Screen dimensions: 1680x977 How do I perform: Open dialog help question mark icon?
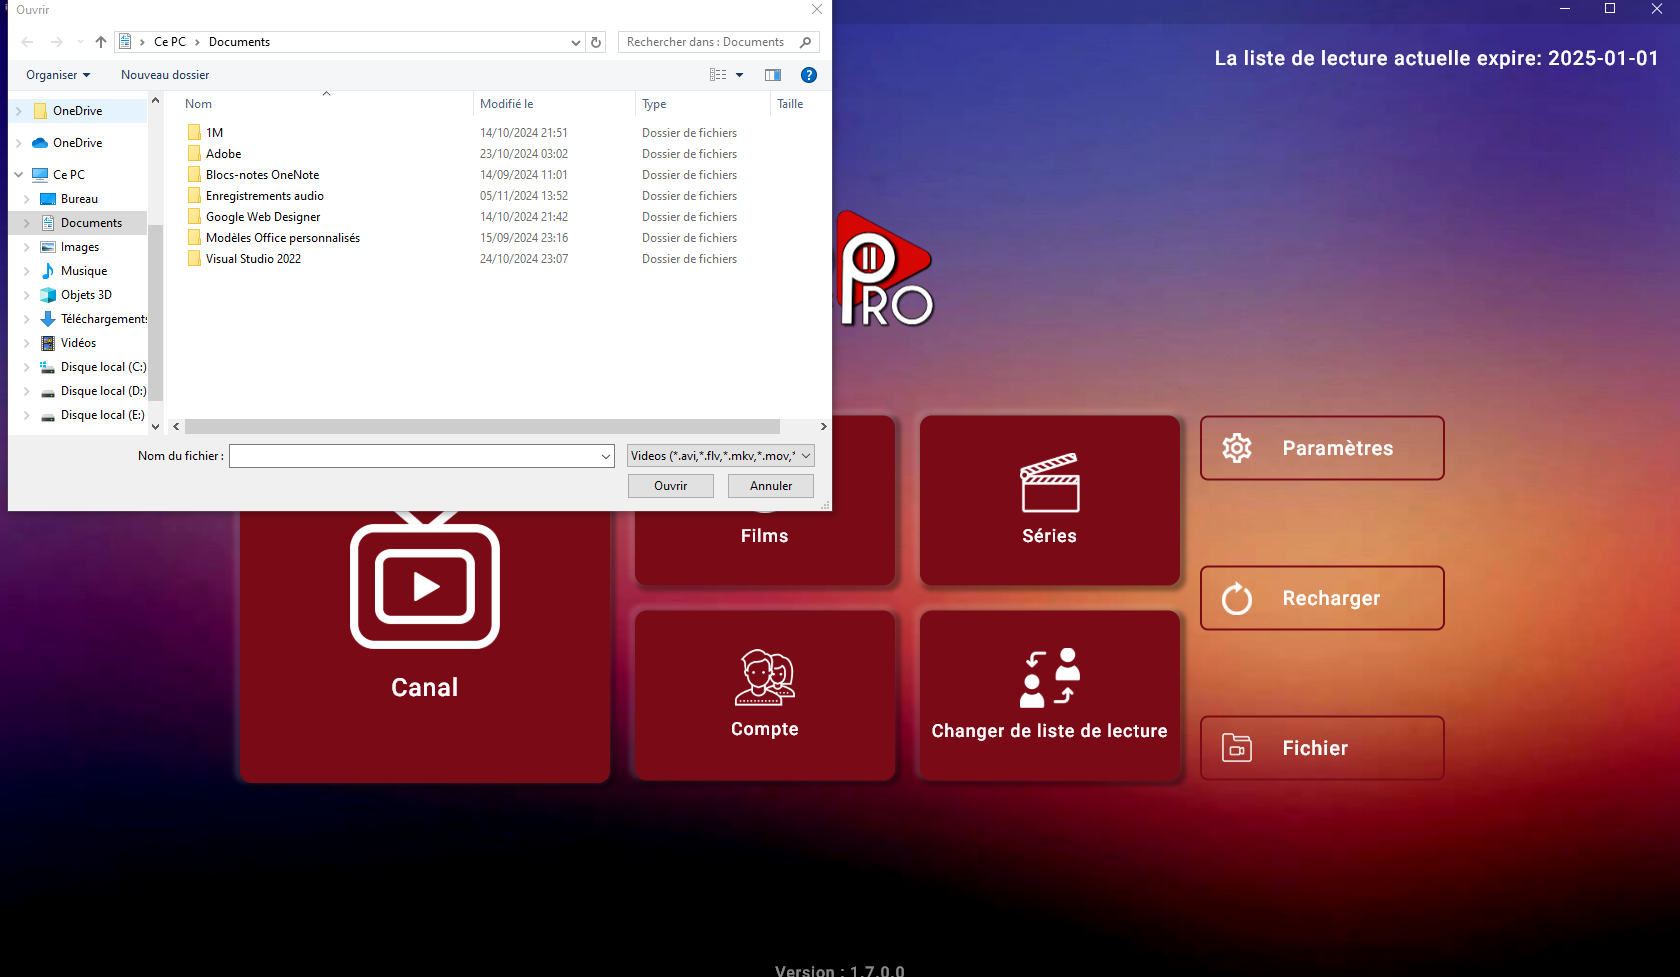(x=809, y=75)
